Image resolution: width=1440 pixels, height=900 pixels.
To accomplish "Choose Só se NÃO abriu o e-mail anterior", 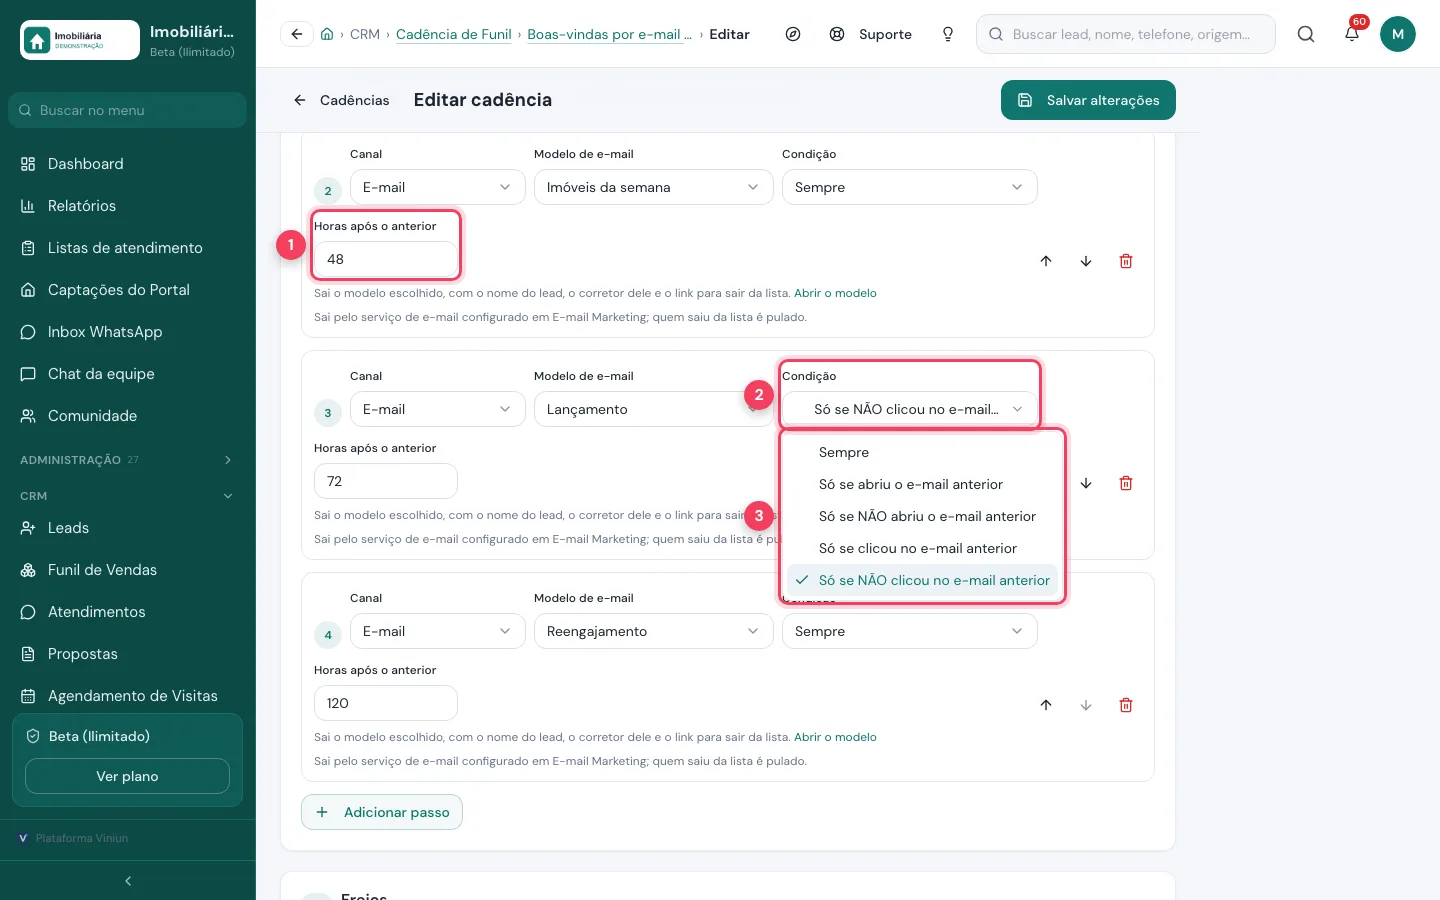I will coord(922,516).
